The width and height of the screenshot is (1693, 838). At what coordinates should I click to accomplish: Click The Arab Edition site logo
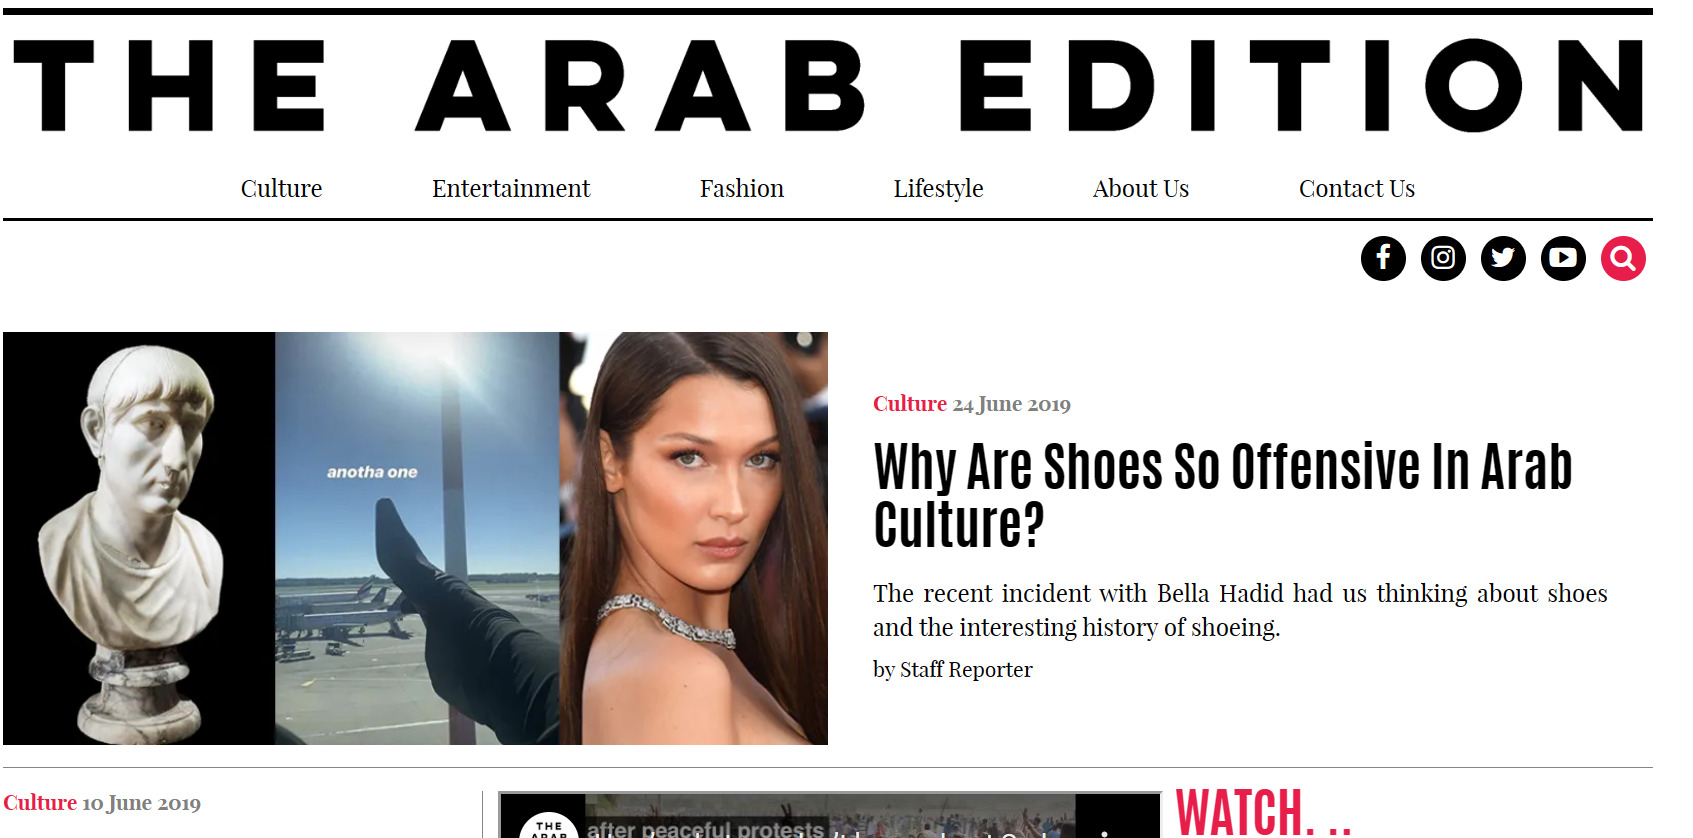(x=828, y=86)
